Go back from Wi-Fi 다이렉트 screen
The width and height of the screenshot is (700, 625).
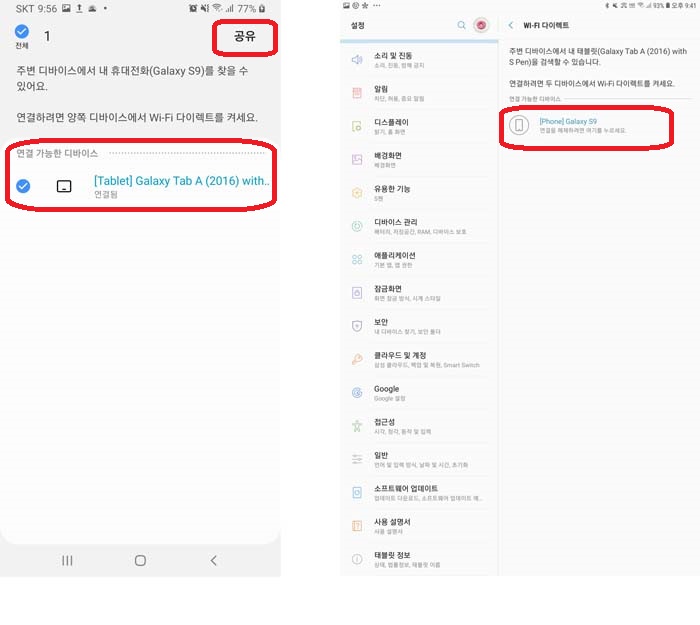[511, 25]
